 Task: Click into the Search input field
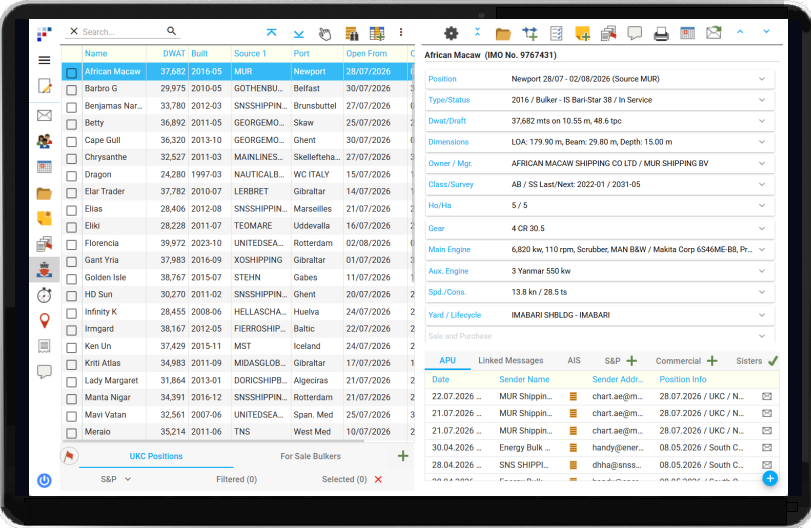click(123, 32)
